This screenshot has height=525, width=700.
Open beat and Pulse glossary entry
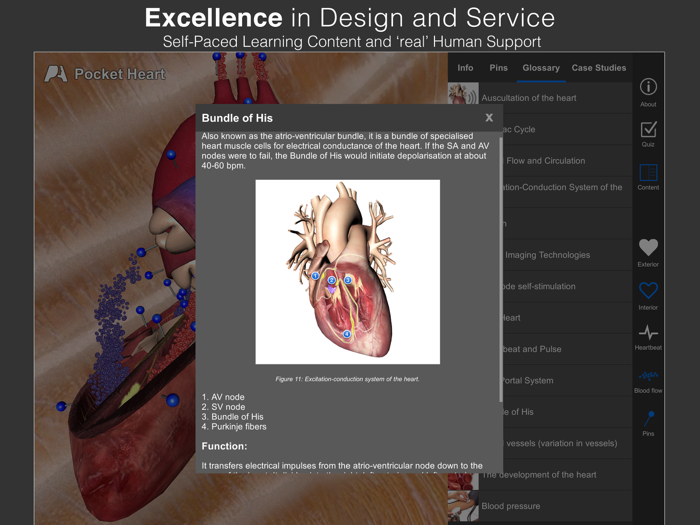pyautogui.click(x=567, y=349)
